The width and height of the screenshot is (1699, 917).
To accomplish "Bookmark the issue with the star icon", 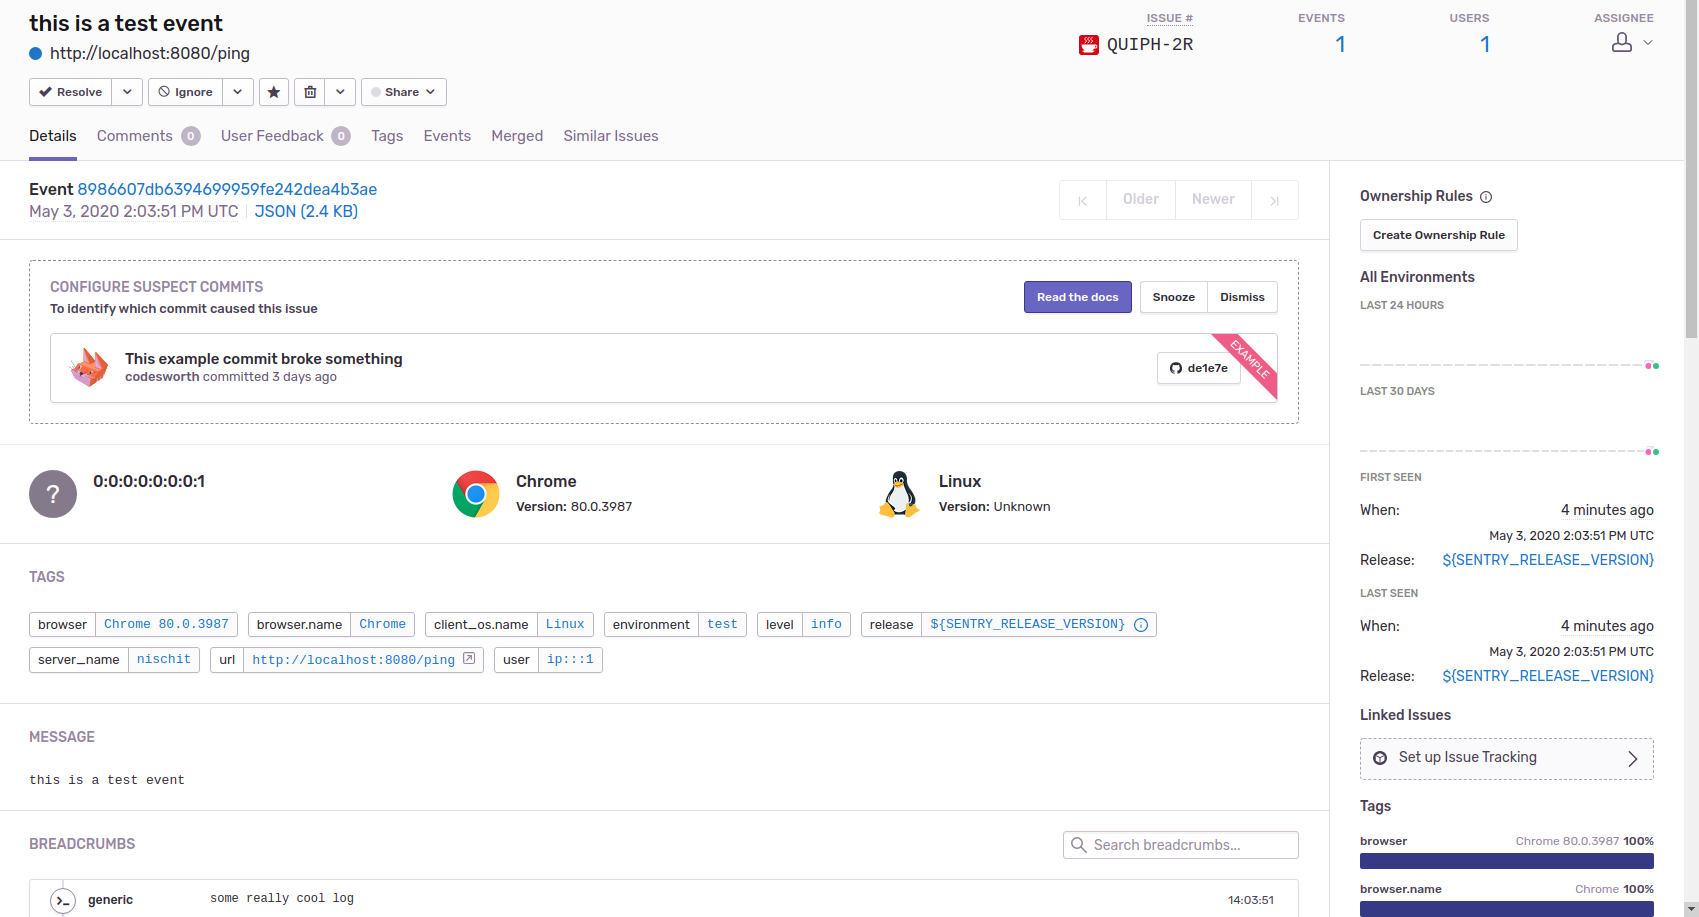I will pyautogui.click(x=274, y=92).
